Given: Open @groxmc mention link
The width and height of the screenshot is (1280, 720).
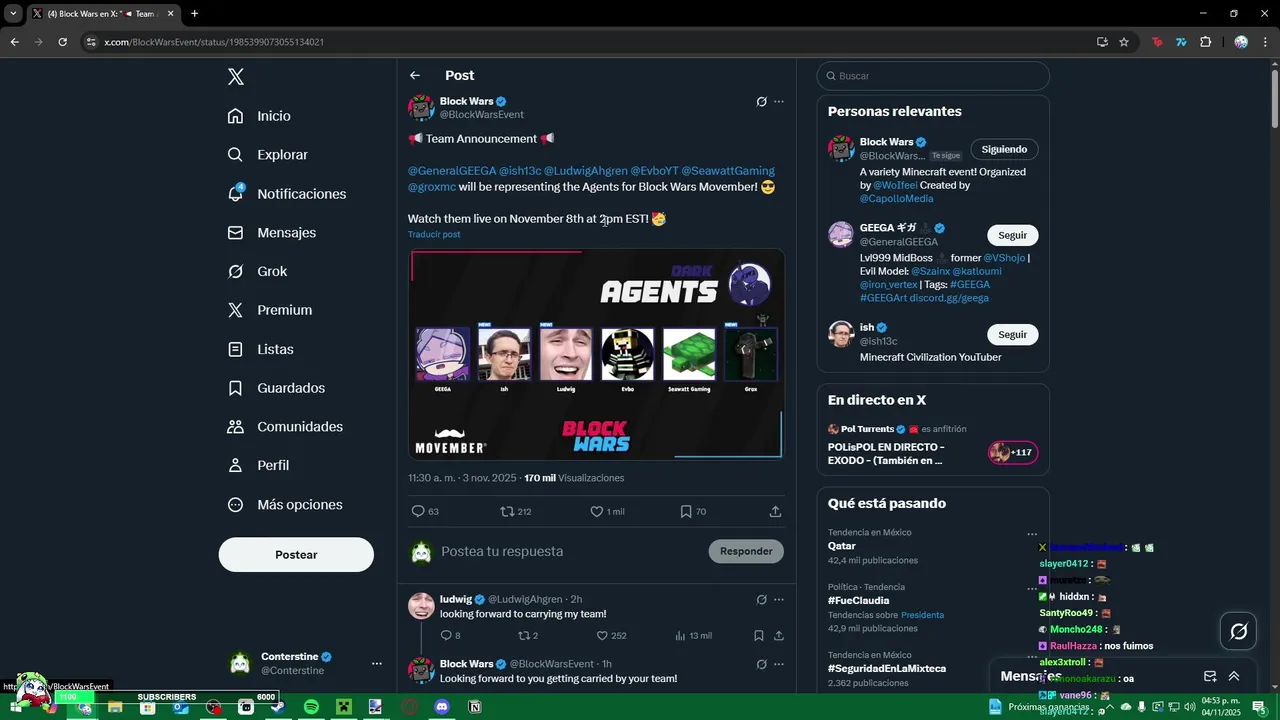Looking at the screenshot, I should [432, 187].
